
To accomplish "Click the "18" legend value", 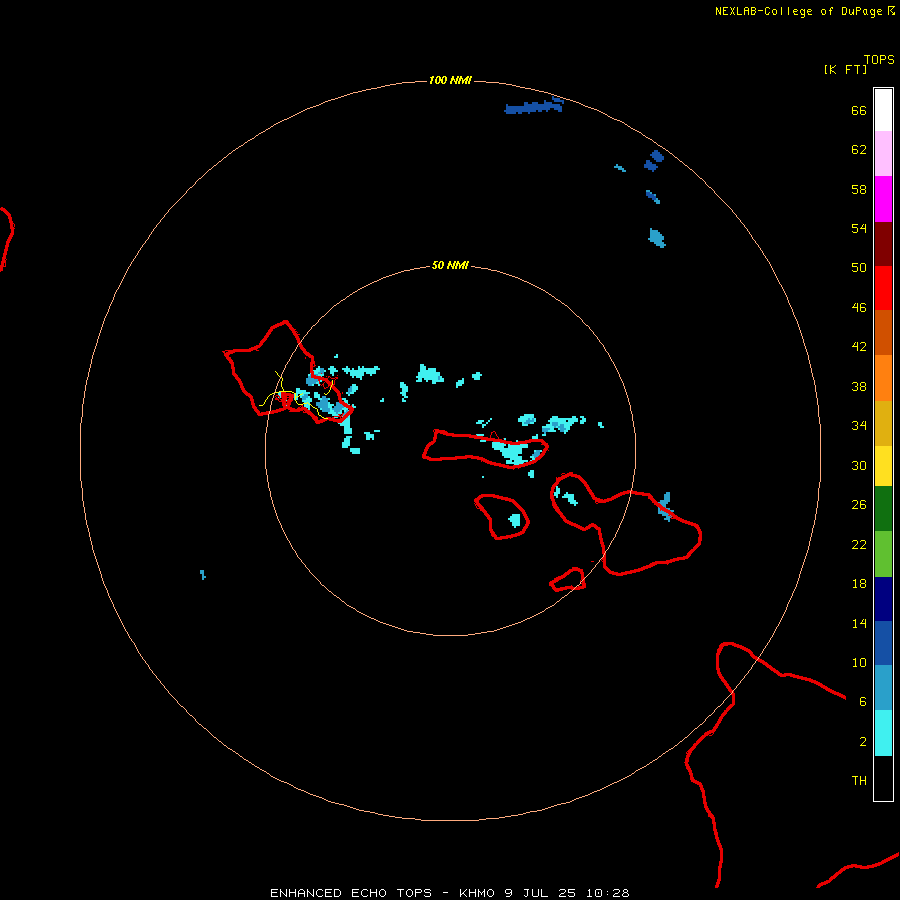I will click(859, 584).
